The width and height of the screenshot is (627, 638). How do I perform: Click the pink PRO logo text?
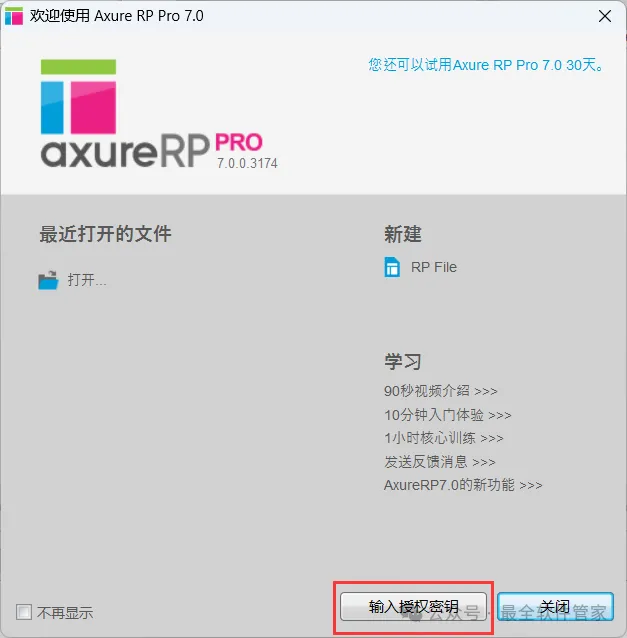(239, 142)
